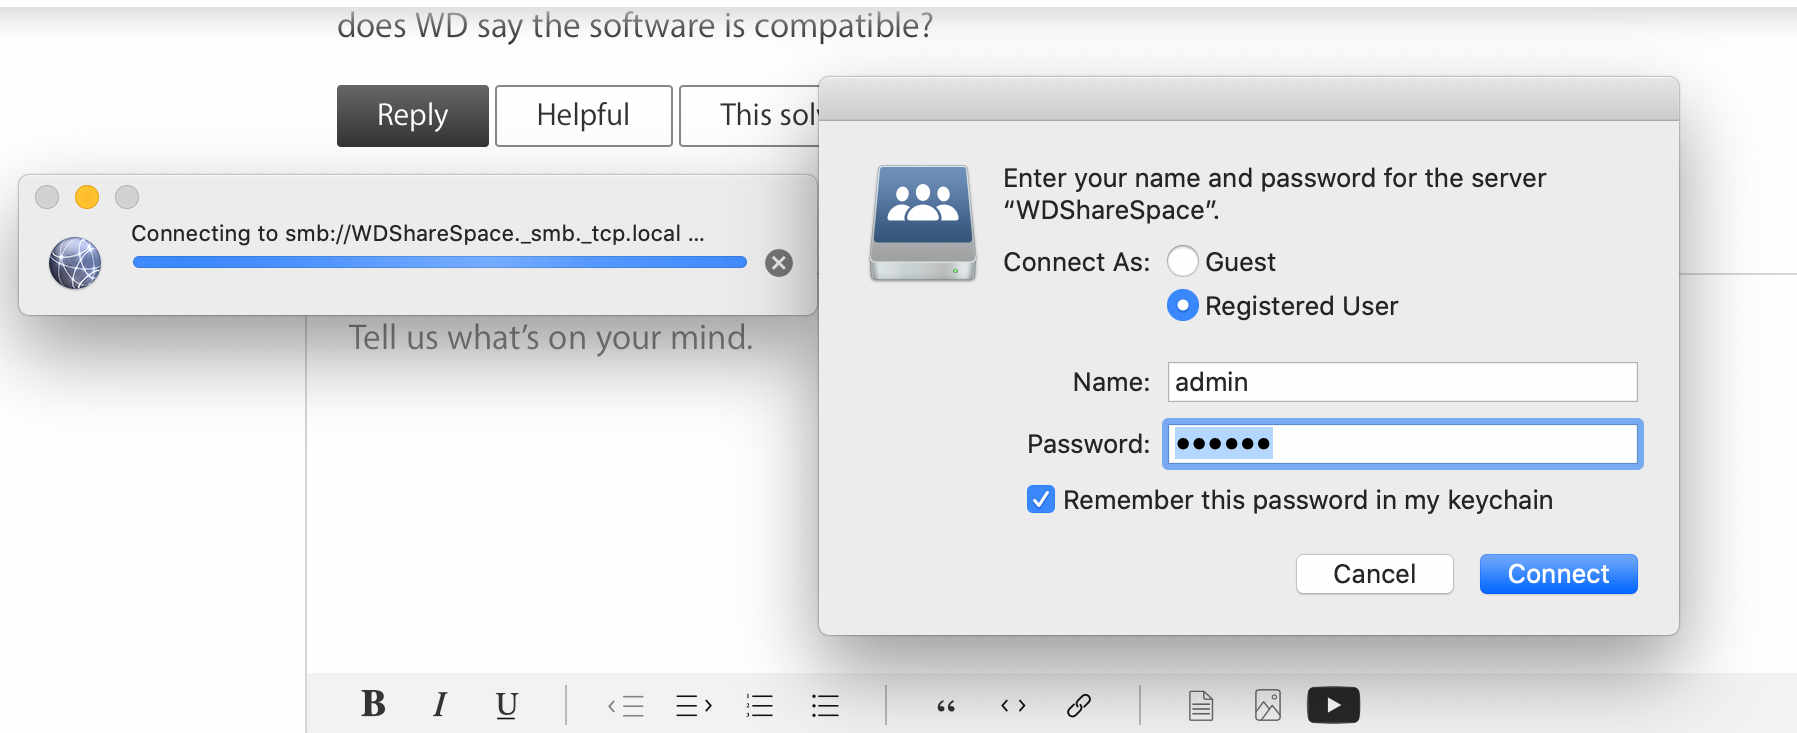
Task: Click the Password input field
Action: (x=1402, y=444)
